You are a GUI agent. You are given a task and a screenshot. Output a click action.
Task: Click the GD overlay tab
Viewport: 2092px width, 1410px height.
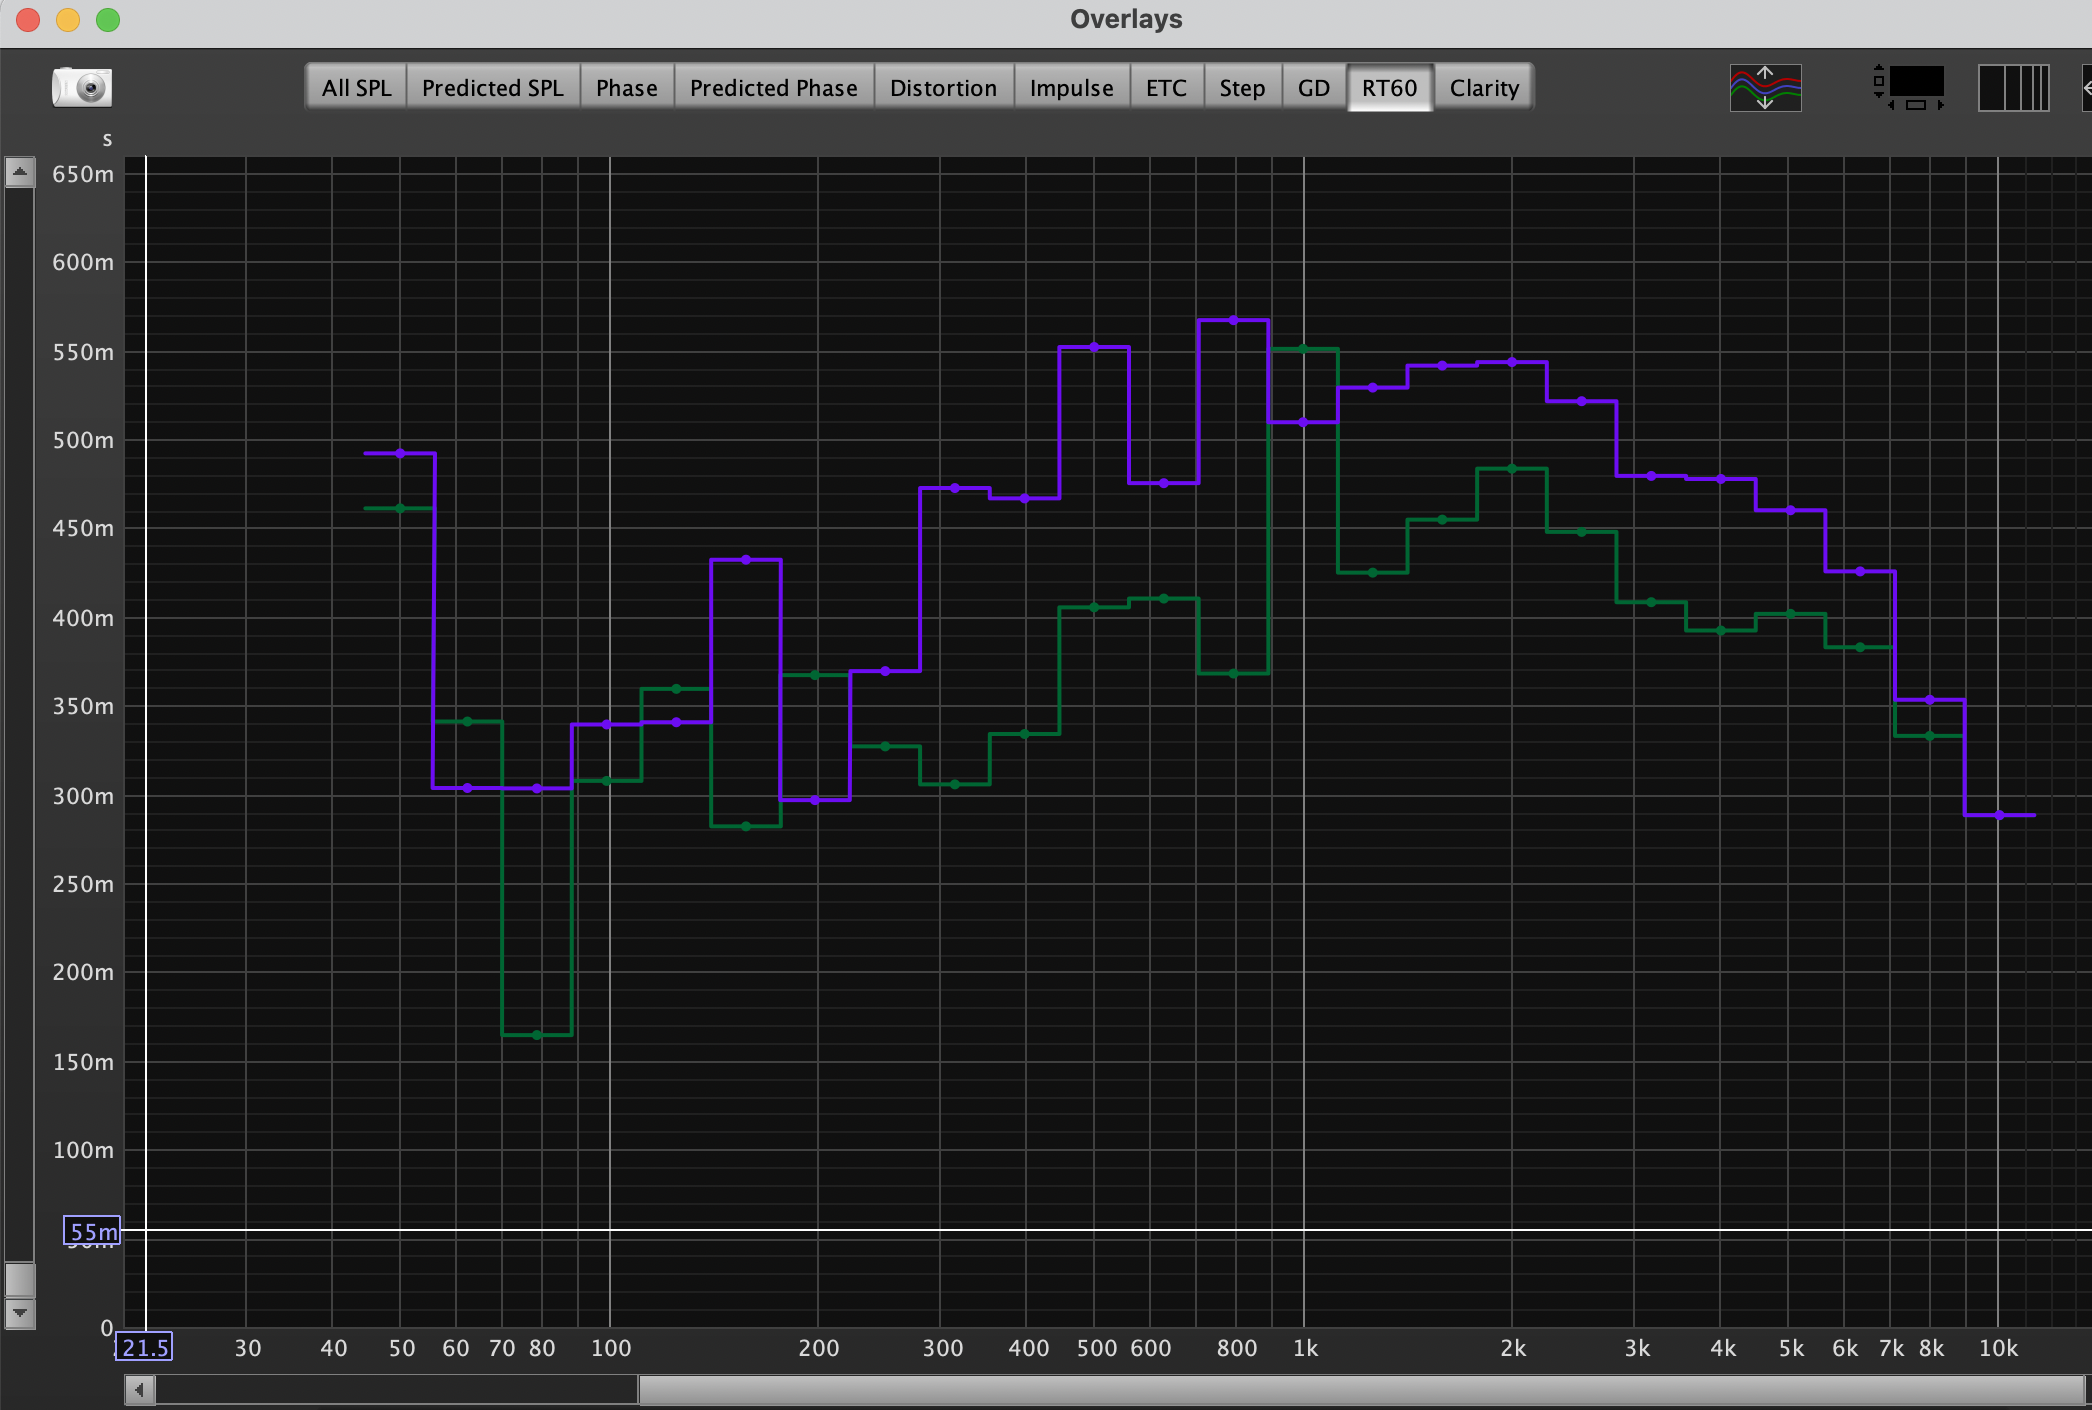tap(1313, 88)
